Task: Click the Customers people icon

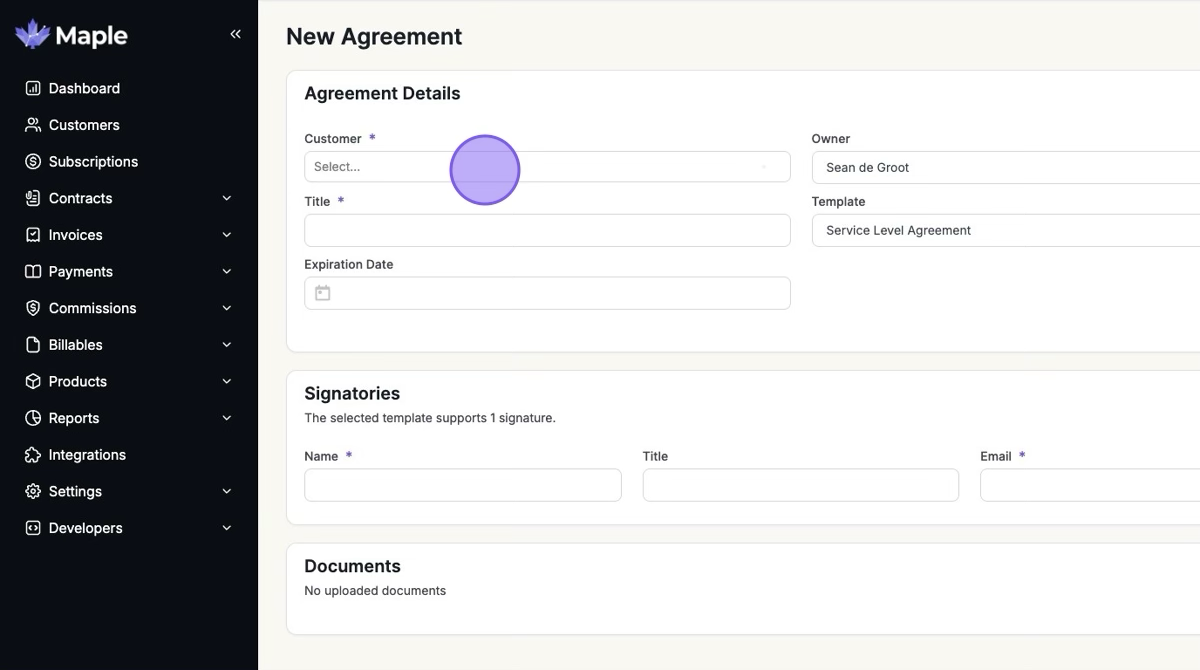Action: click(x=33, y=125)
